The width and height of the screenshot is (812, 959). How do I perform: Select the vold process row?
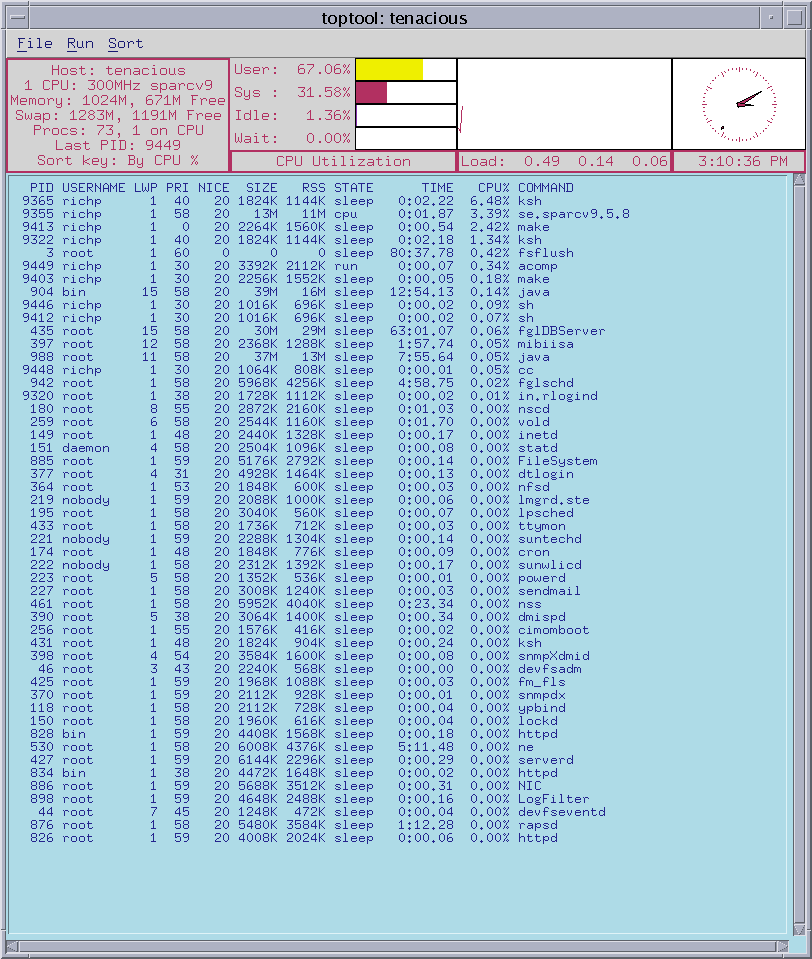click(290, 422)
